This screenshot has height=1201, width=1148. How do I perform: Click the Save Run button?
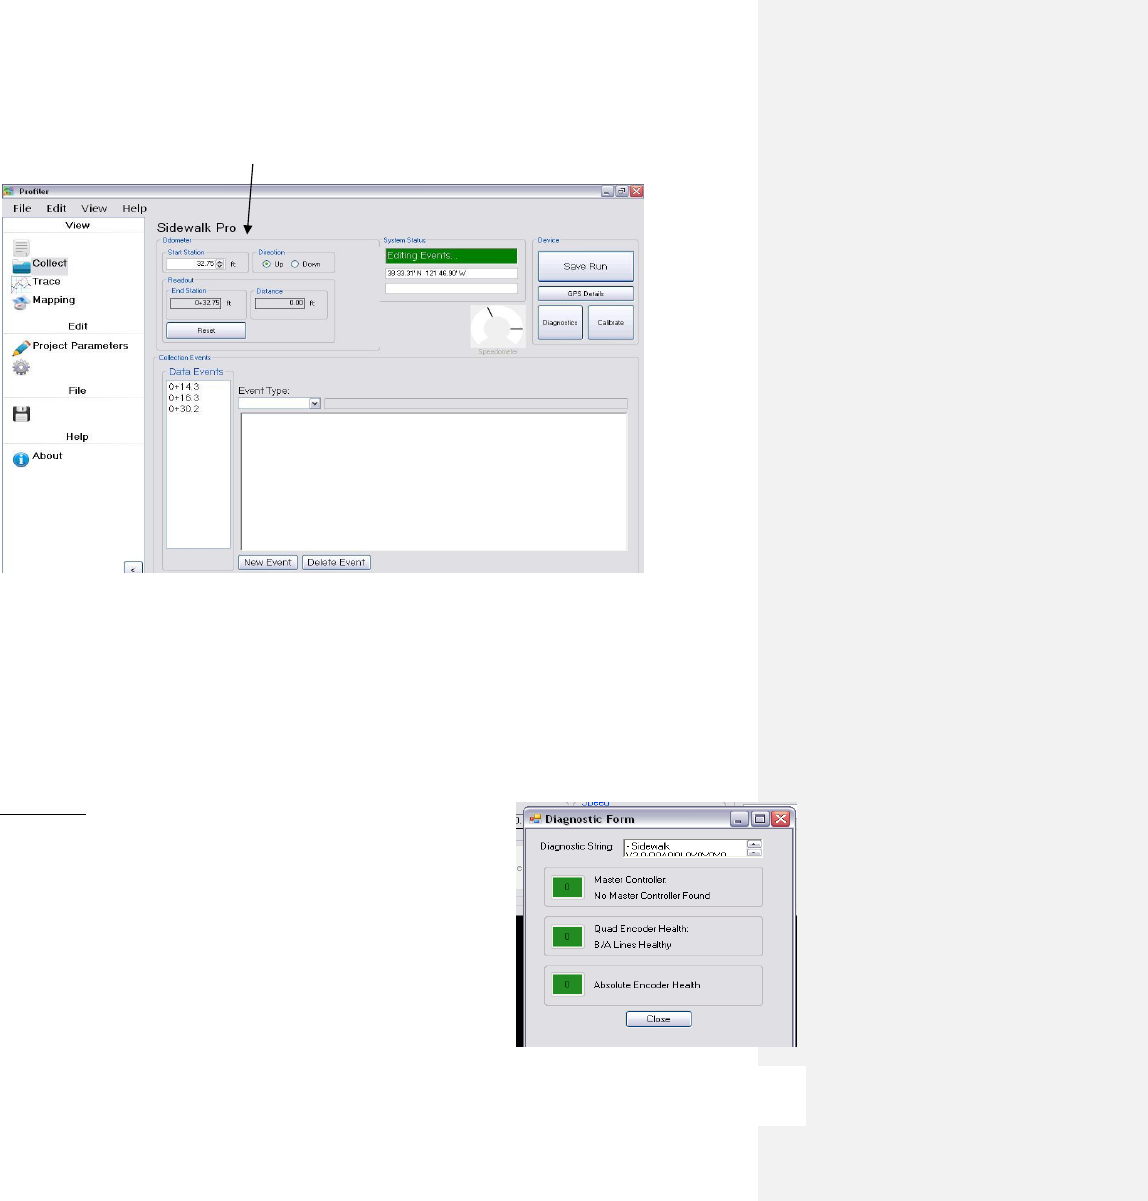pos(586,267)
